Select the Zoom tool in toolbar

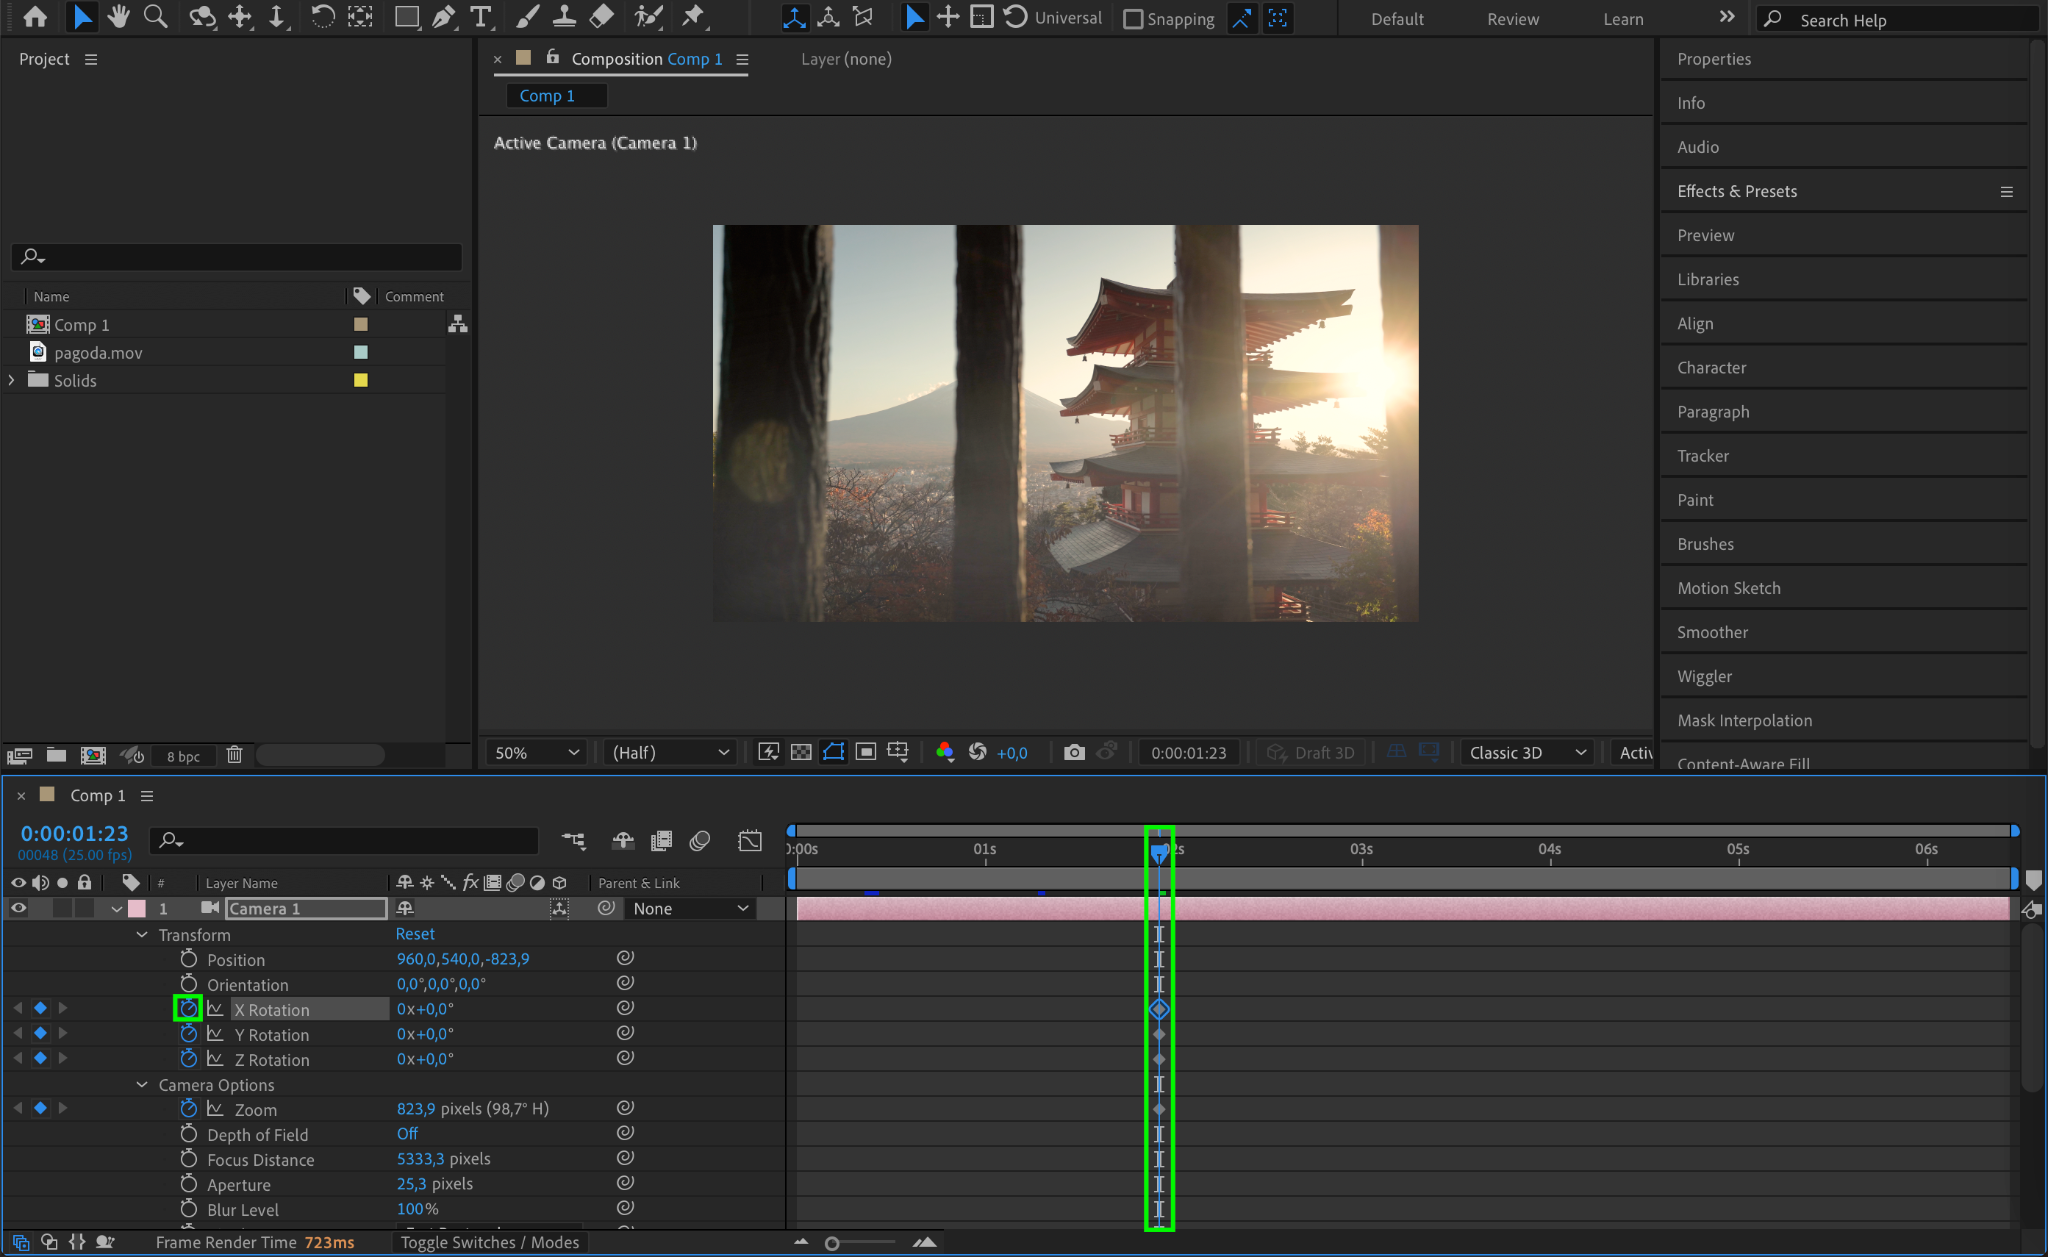[x=155, y=17]
